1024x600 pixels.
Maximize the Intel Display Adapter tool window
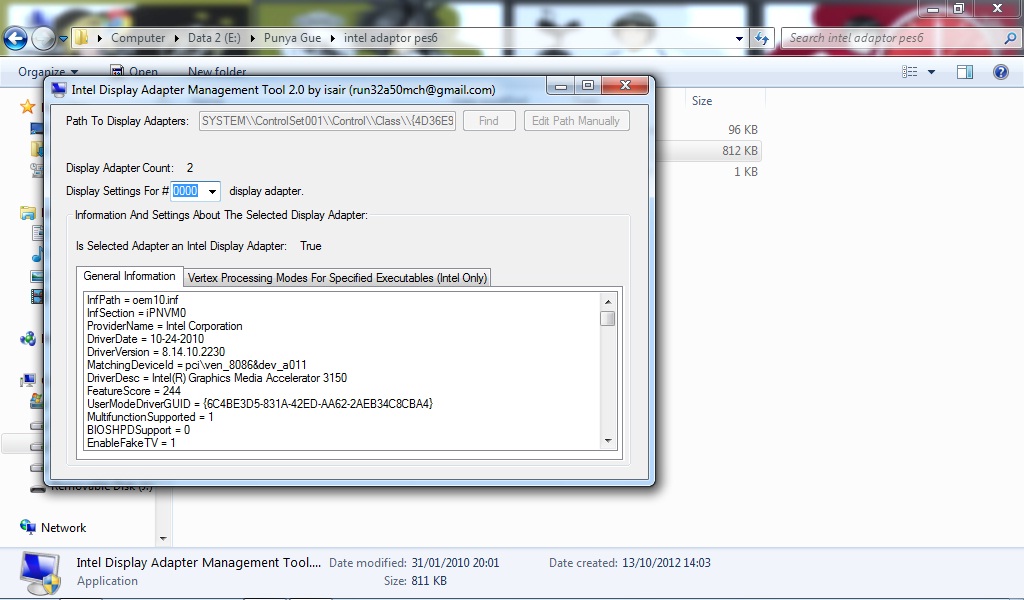pos(588,86)
